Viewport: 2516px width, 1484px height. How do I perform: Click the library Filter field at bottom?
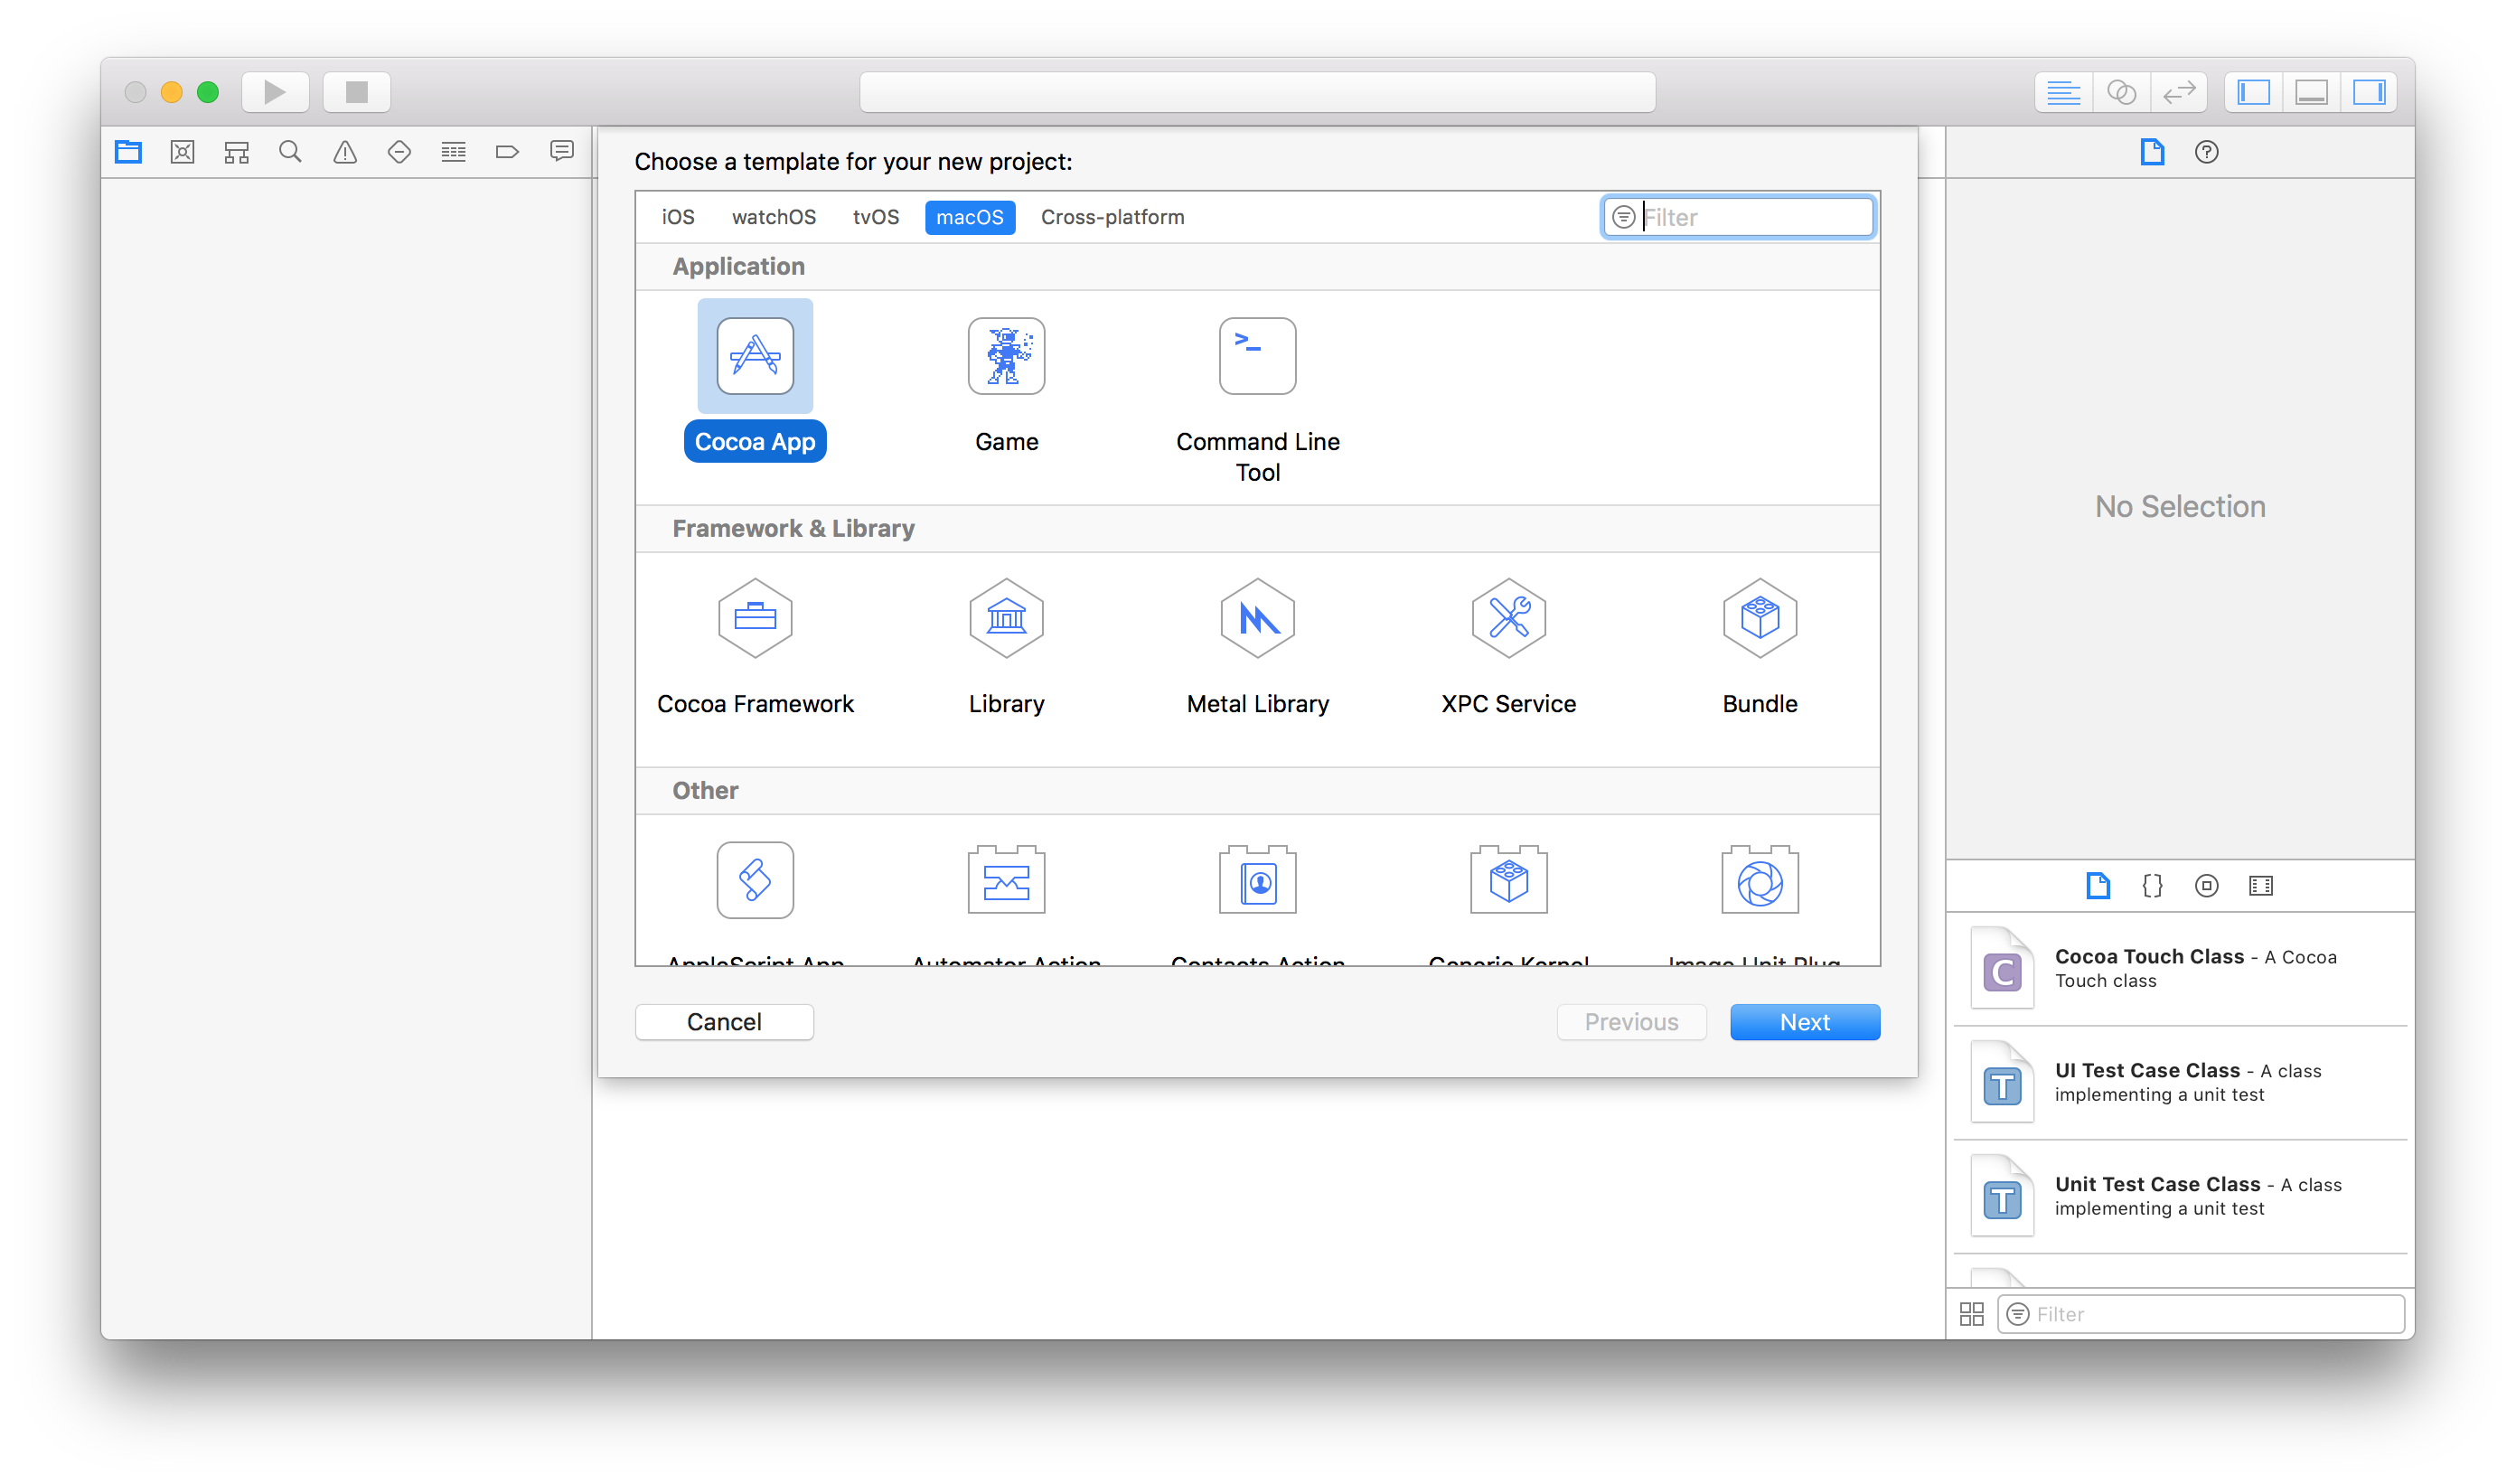(x=2201, y=1314)
